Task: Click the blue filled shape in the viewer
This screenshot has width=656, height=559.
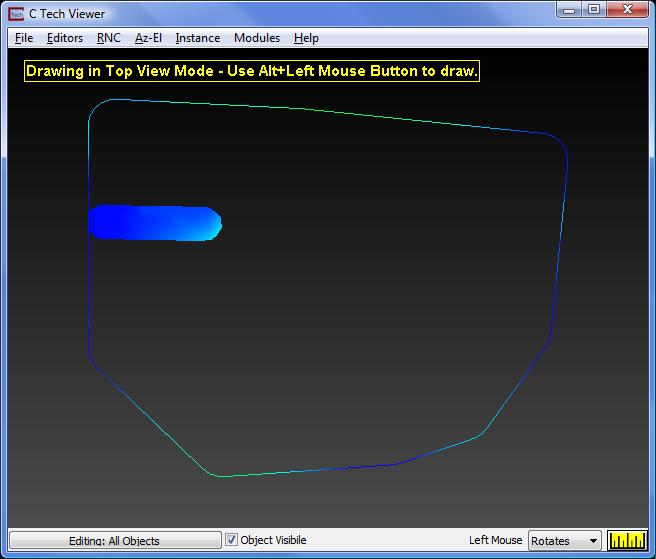Action: click(155, 223)
